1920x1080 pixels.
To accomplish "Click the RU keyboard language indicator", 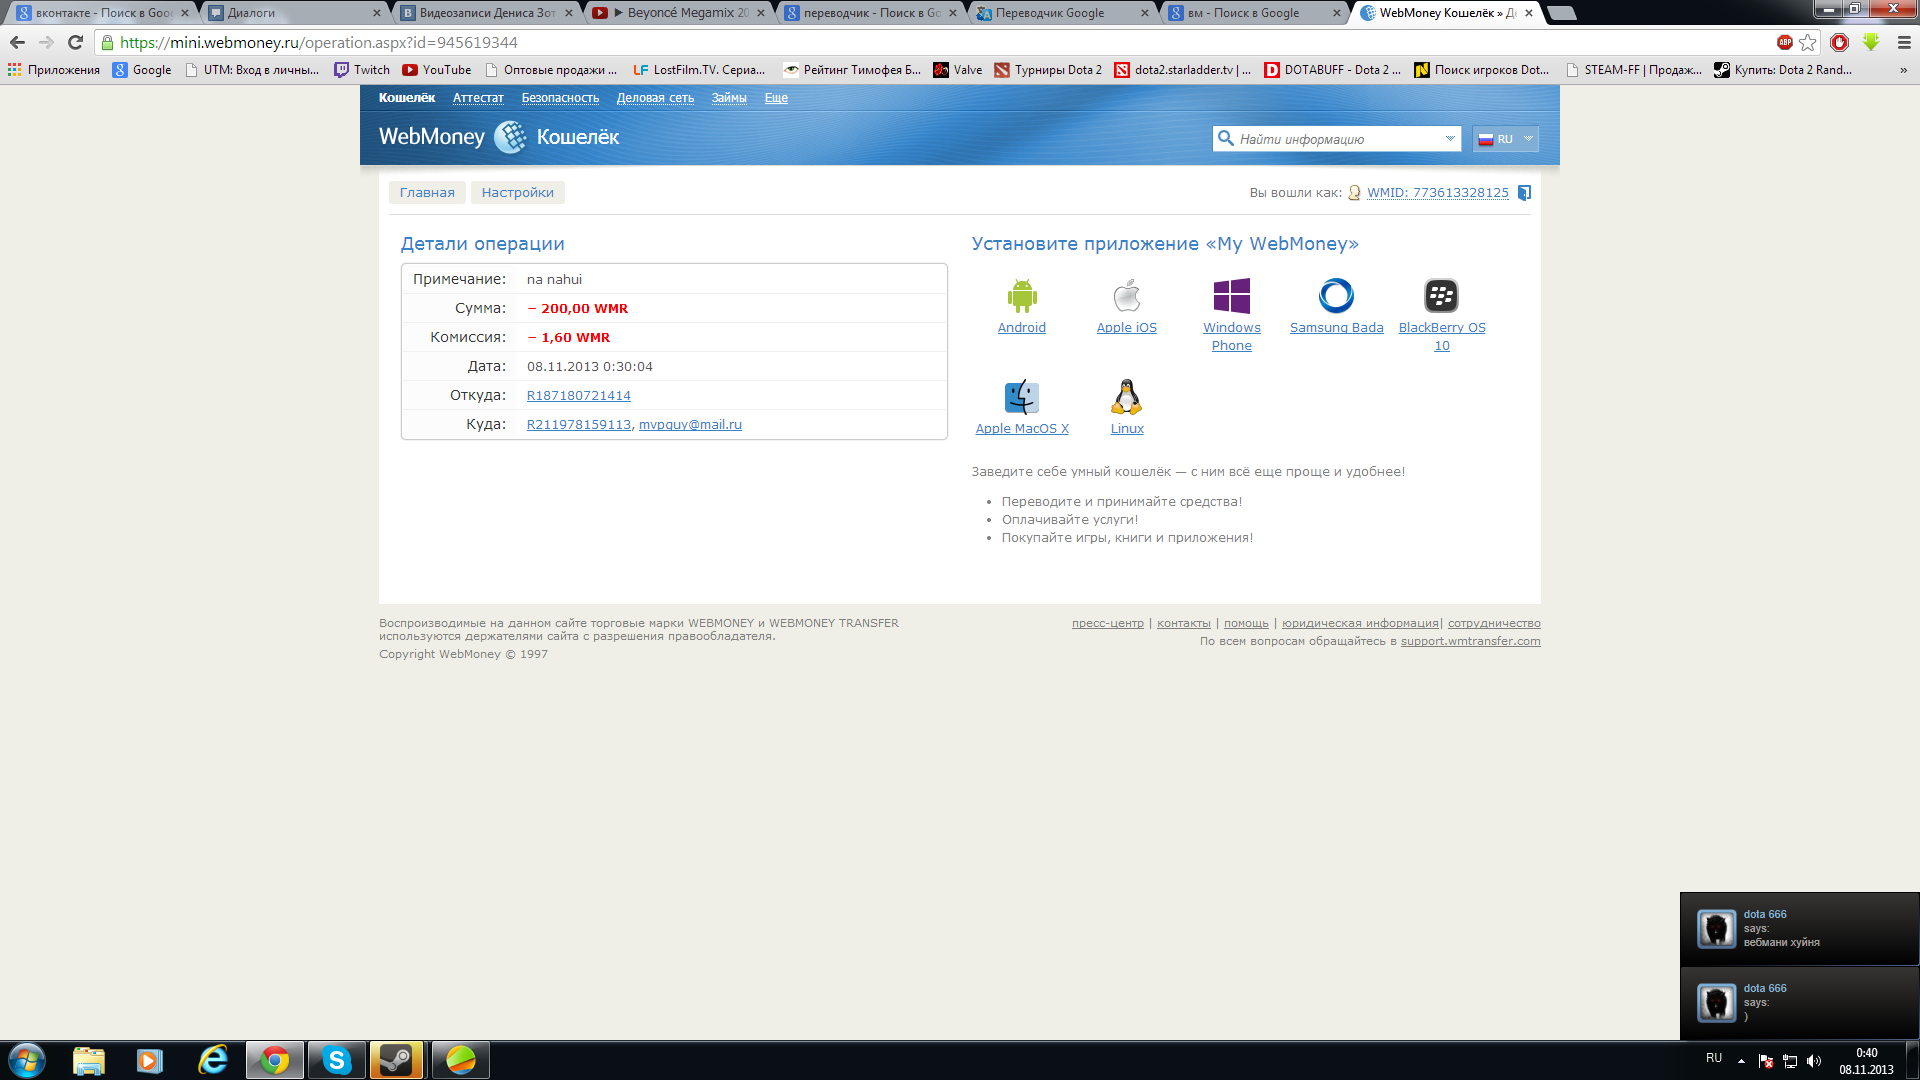I will (1714, 1058).
